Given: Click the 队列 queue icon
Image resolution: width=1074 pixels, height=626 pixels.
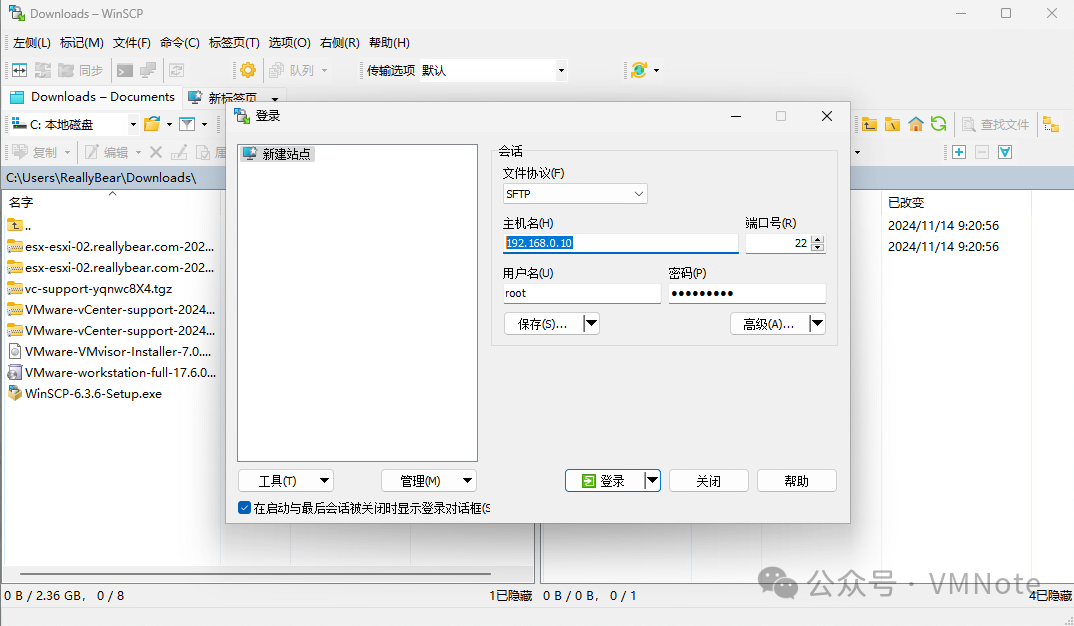Looking at the screenshot, I should [292, 70].
